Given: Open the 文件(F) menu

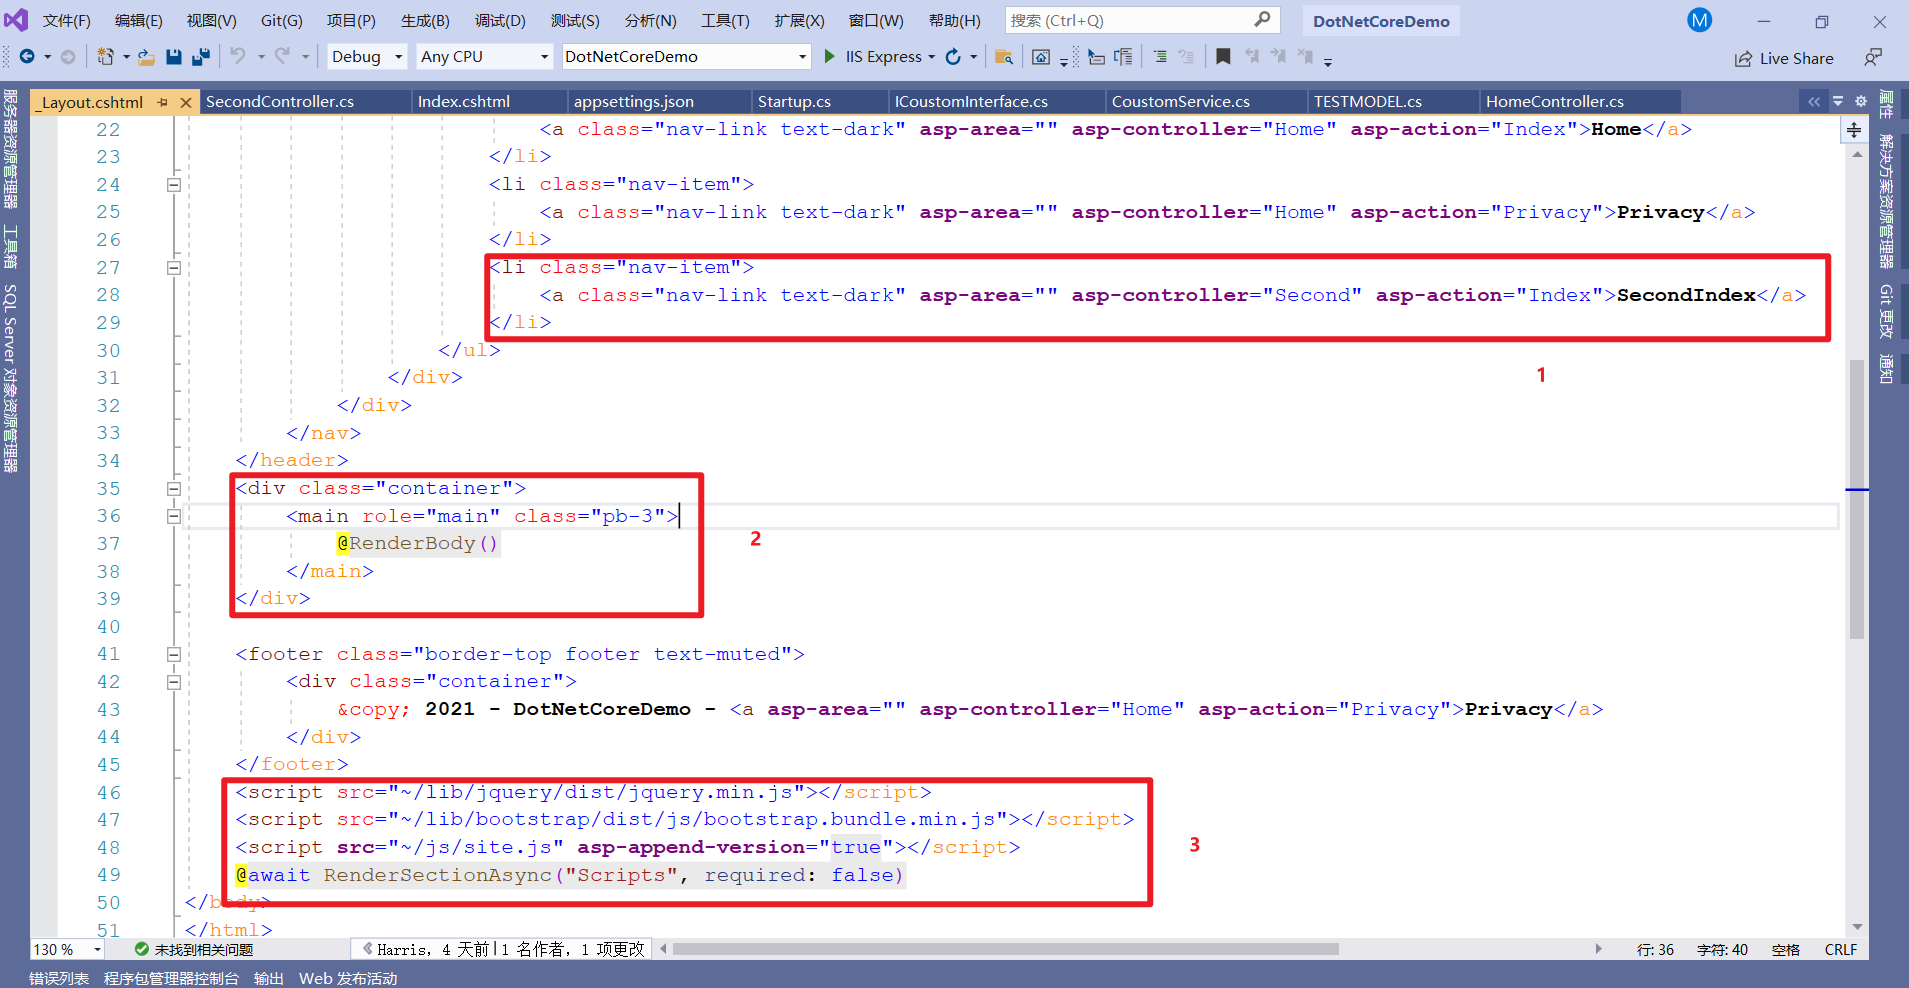Looking at the screenshot, I should [x=67, y=20].
